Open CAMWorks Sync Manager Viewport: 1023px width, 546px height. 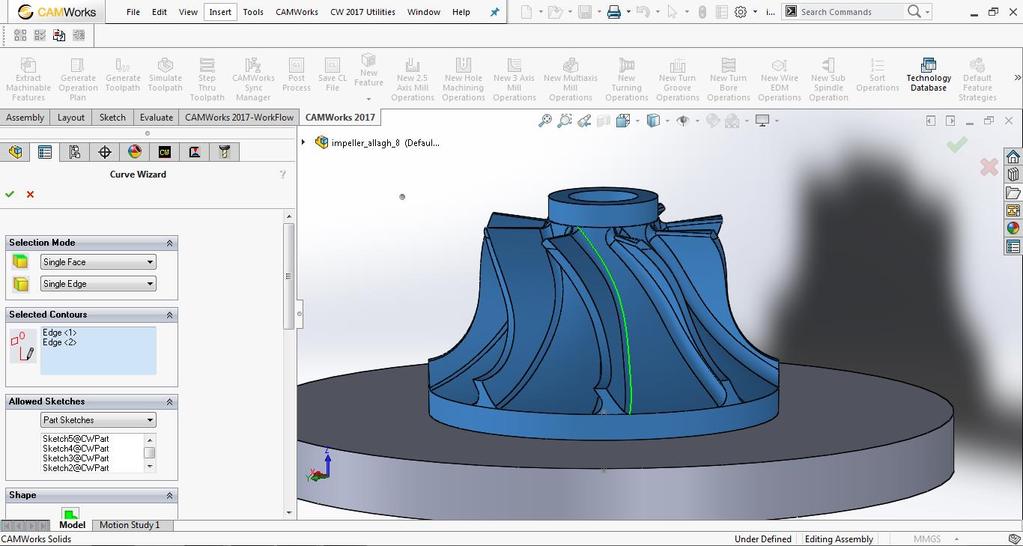253,78
